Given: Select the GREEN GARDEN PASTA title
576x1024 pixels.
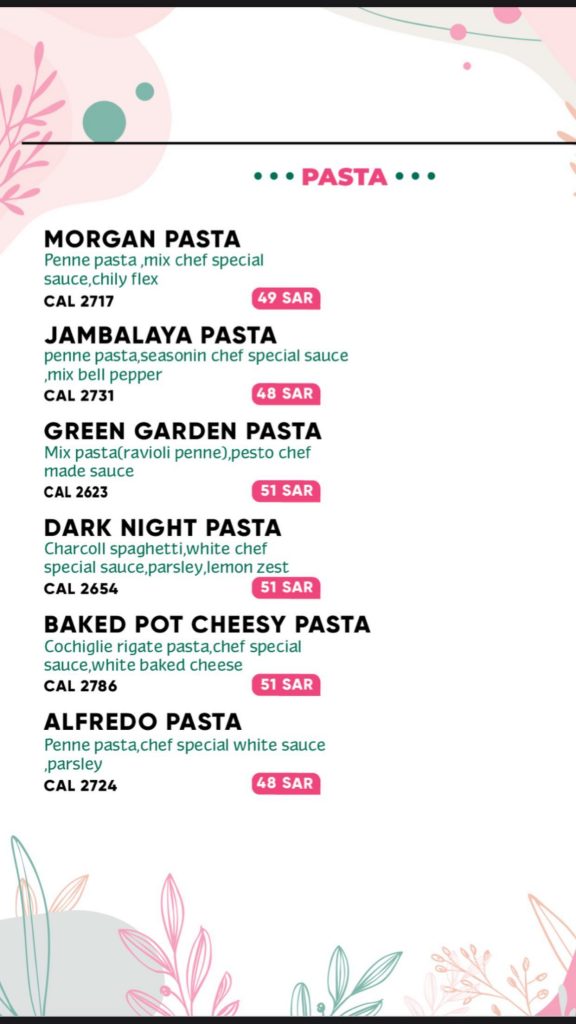Looking at the screenshot, I should click(x=183, y=431).
